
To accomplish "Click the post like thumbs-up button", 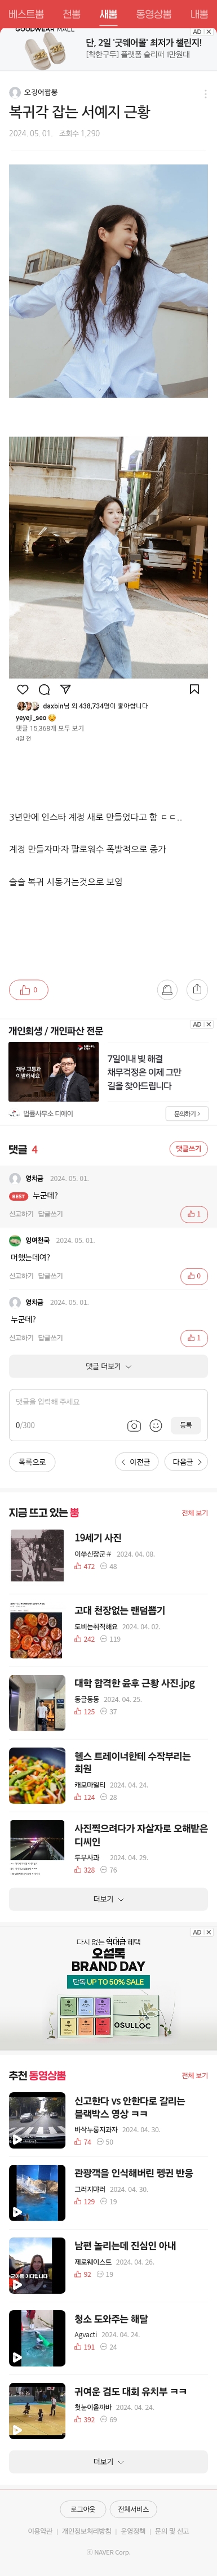I will point(28,990).
